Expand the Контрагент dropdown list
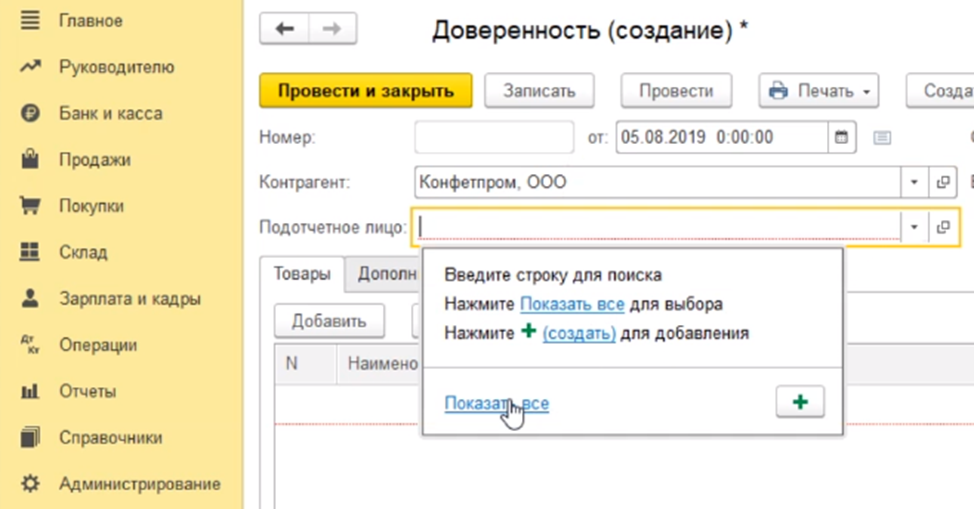The image size is (974, 509). click(914, 183)
